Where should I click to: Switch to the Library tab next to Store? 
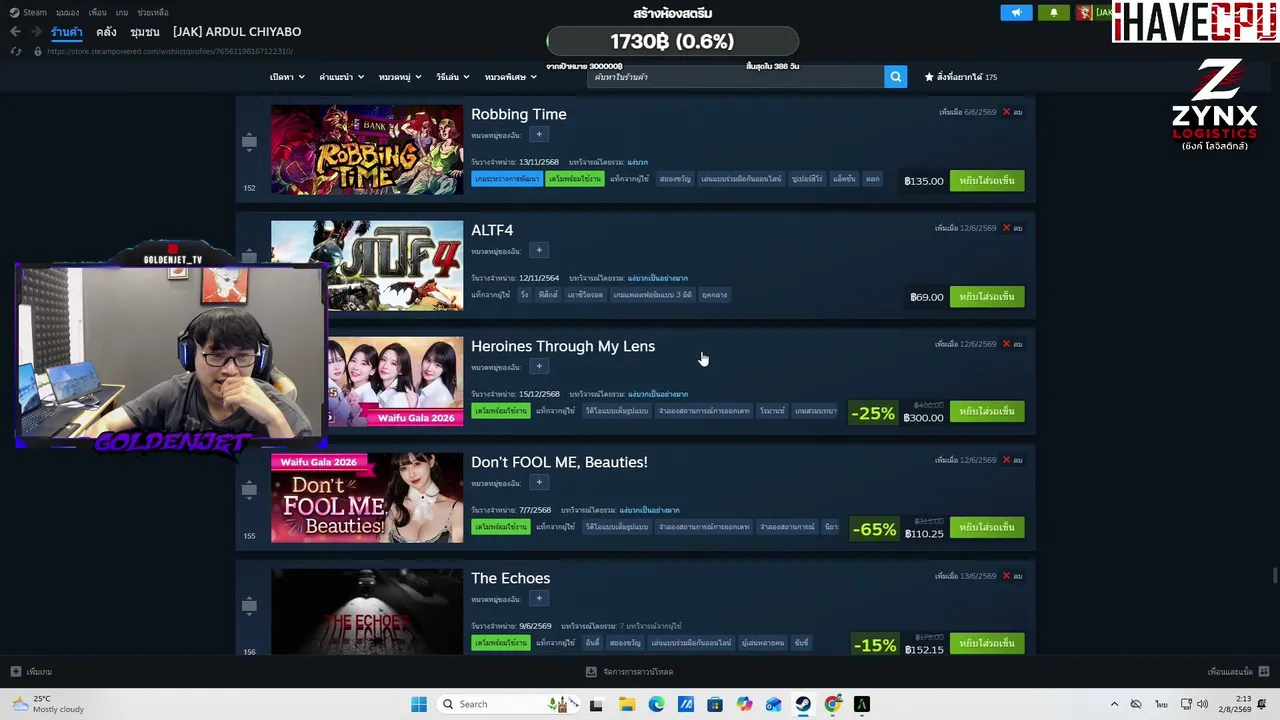point(106,32)
